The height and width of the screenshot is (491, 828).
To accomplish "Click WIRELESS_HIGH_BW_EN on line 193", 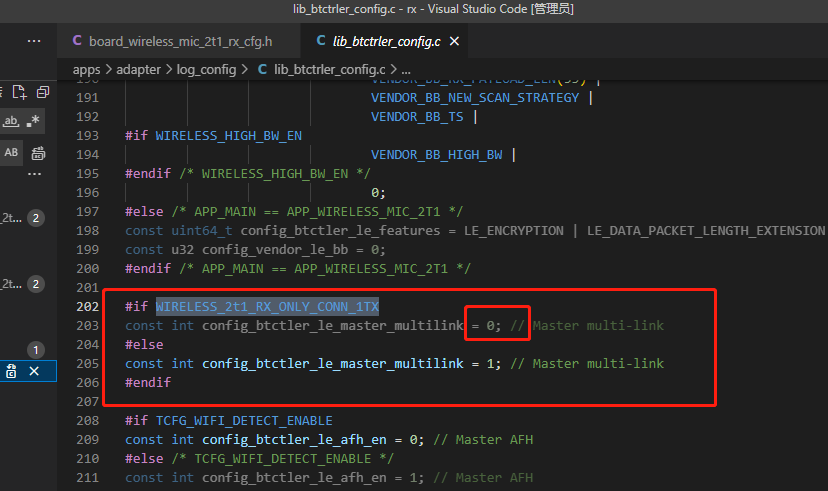I will tap(228, 136).
